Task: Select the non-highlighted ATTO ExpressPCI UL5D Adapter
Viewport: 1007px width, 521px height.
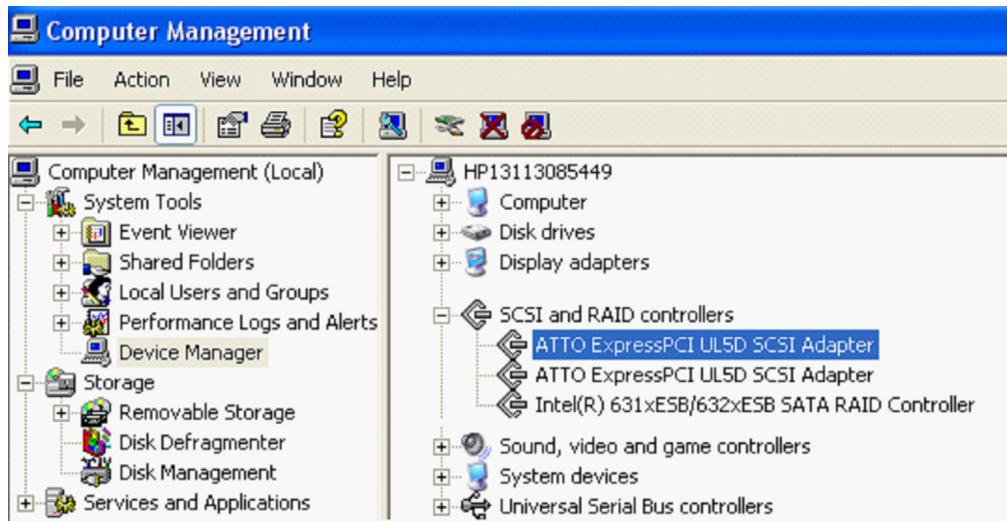Action: click(x=704, y=375)
